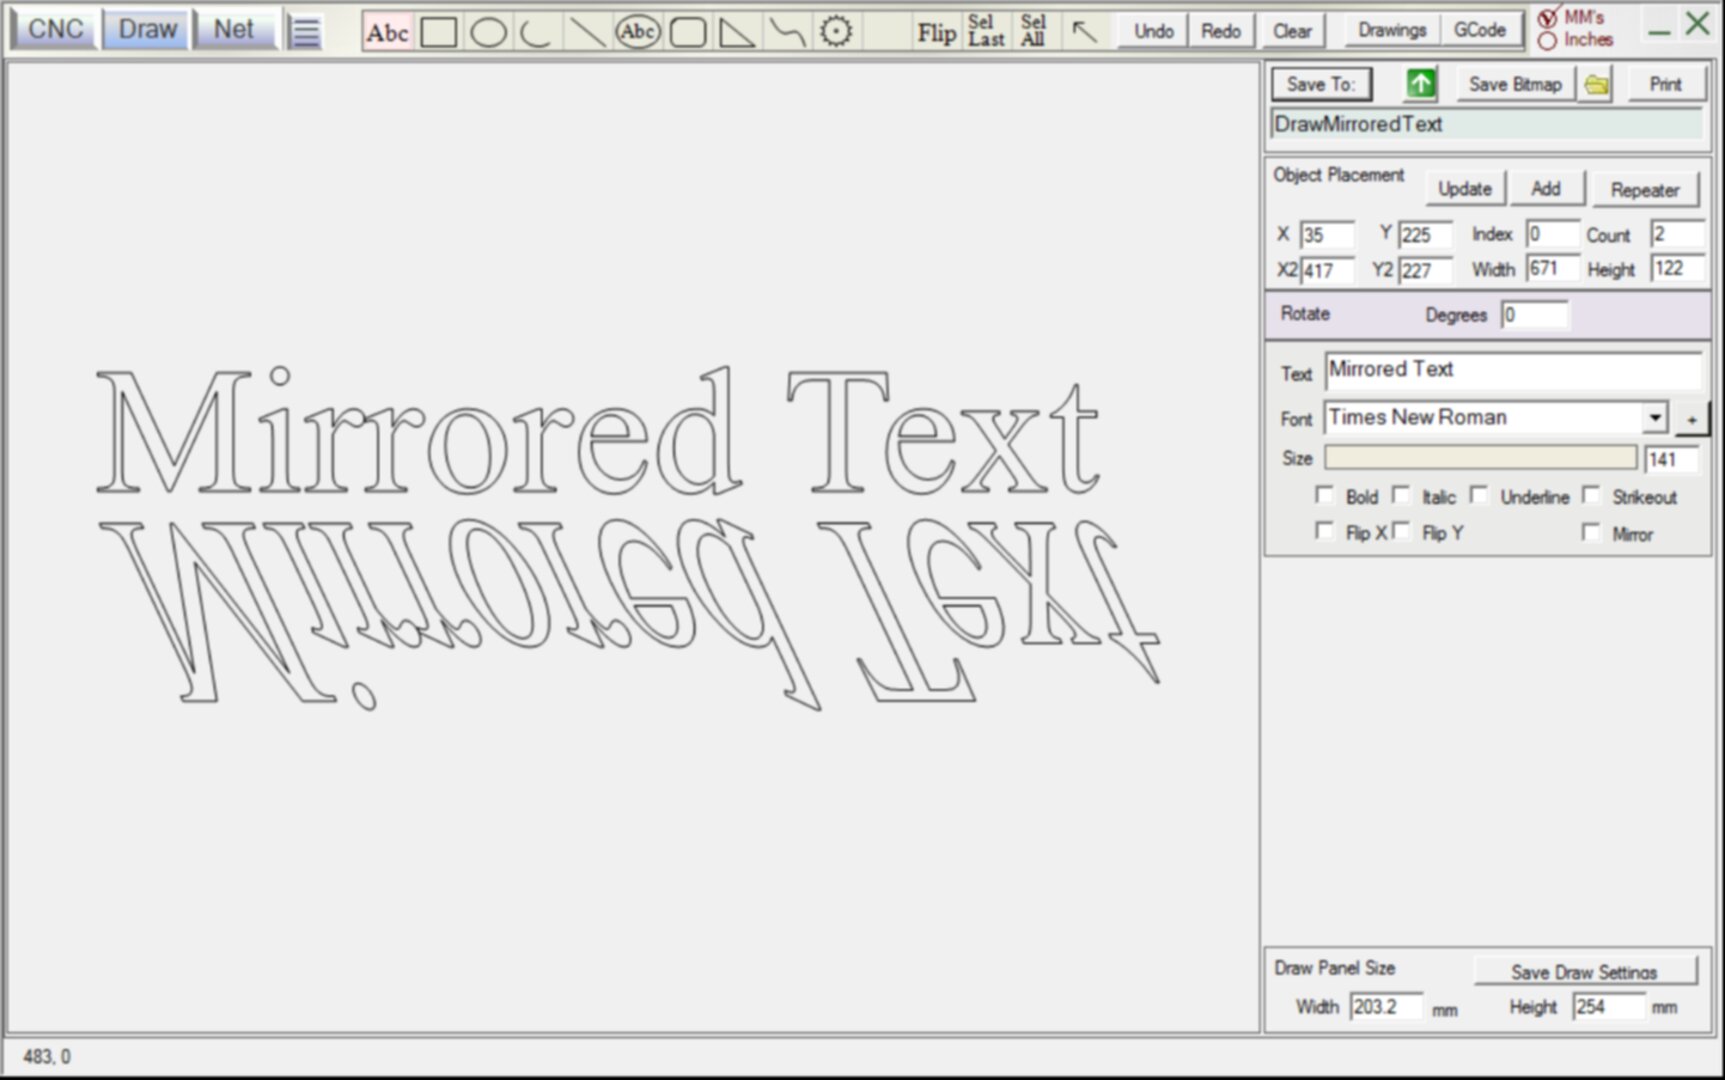The width and height of the screenshot is (1725, 1080).
Task: Click the X position field
Action: 1327,235
